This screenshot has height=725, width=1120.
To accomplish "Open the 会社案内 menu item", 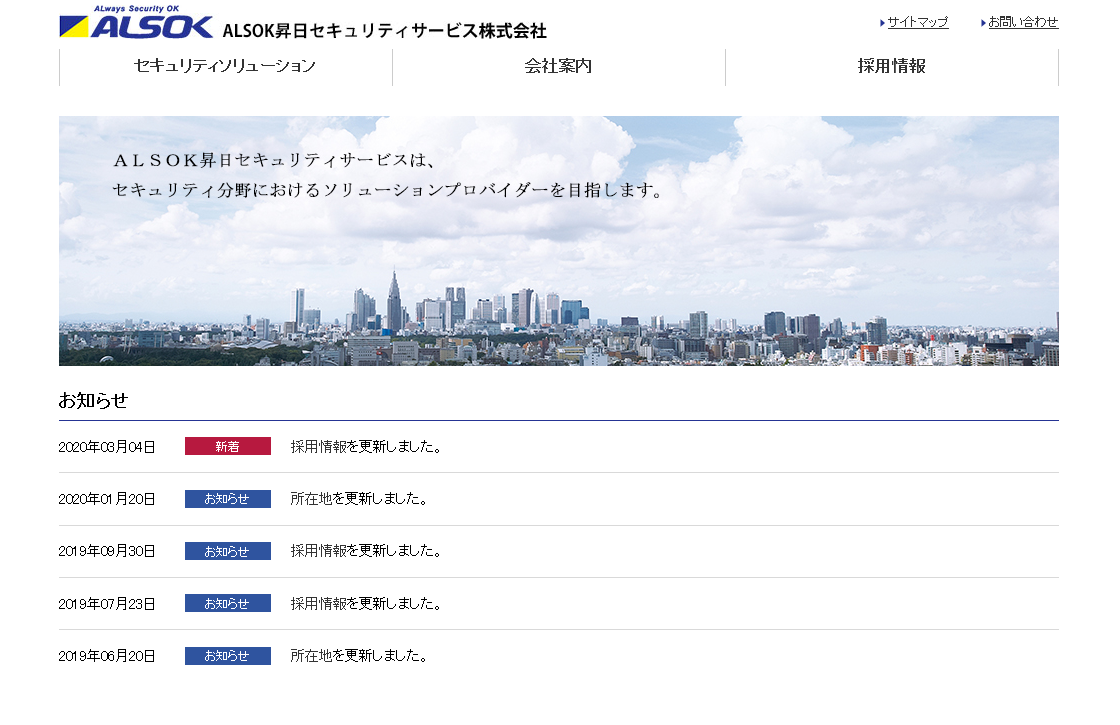I will [x=559, y=66].
